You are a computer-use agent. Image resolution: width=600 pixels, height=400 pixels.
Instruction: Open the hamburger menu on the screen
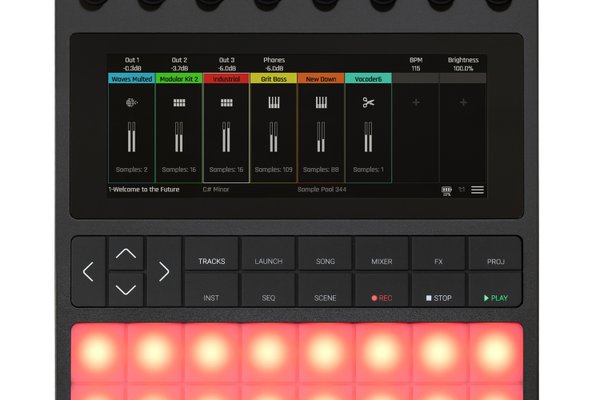pos(478,190)
